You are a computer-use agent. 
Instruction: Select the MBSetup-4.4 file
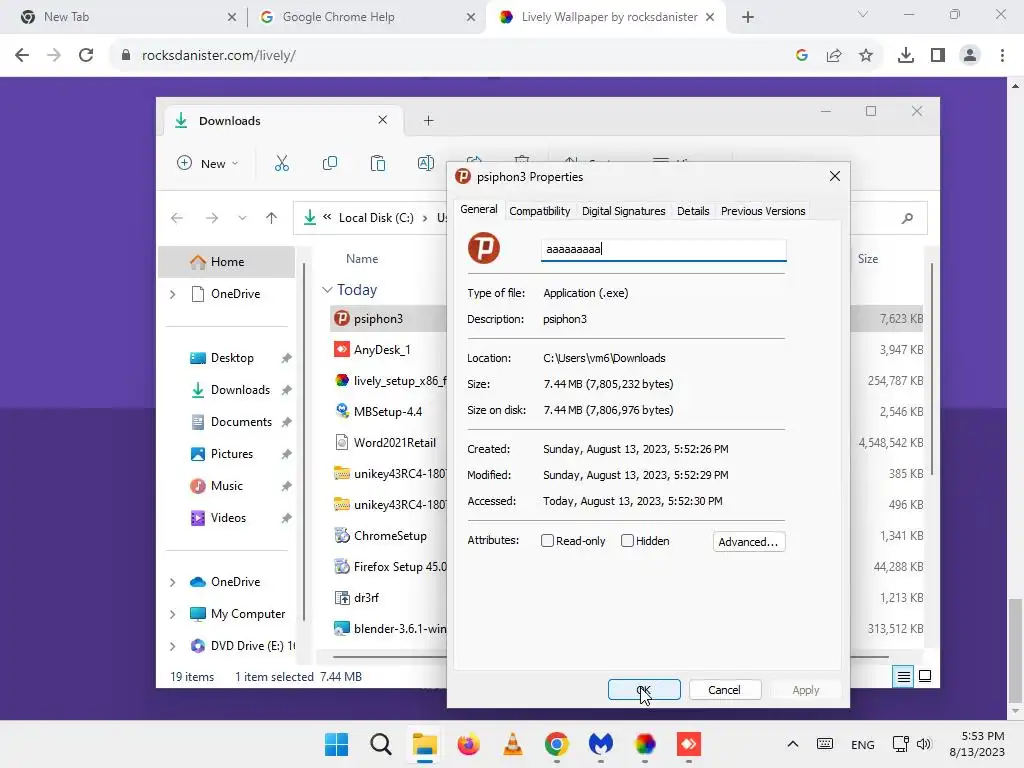(388, 411)
